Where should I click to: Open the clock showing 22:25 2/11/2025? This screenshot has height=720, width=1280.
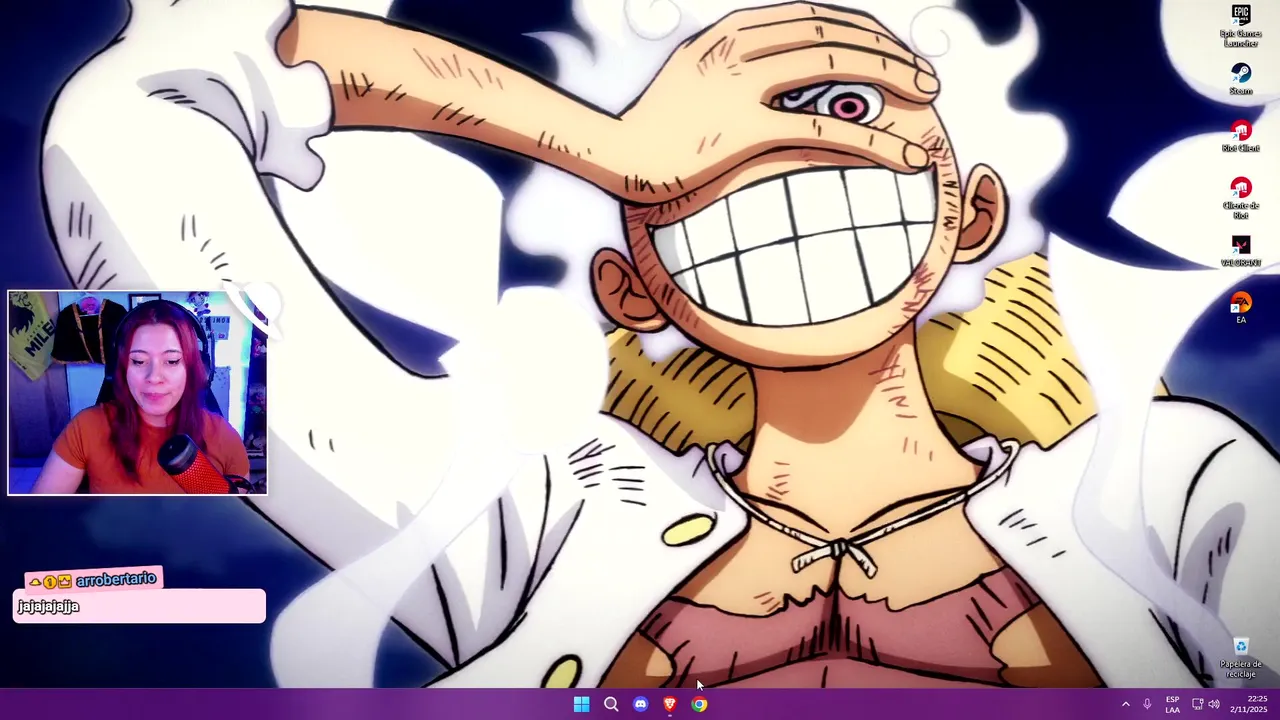tap(1248, 705)
